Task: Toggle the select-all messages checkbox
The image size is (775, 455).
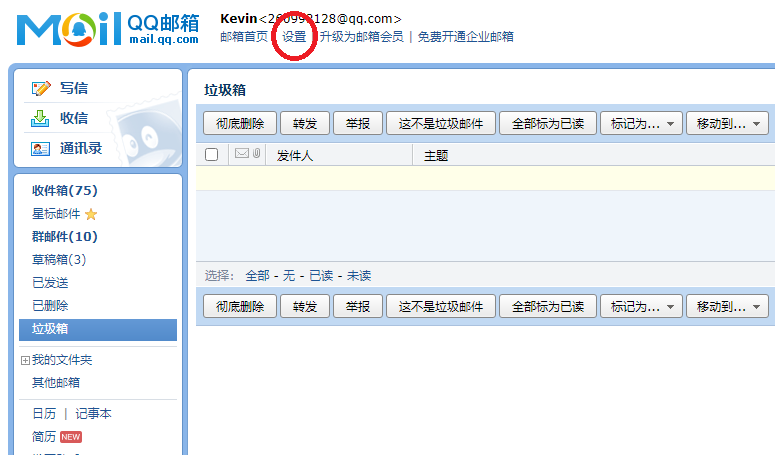Action: point(211,155)
